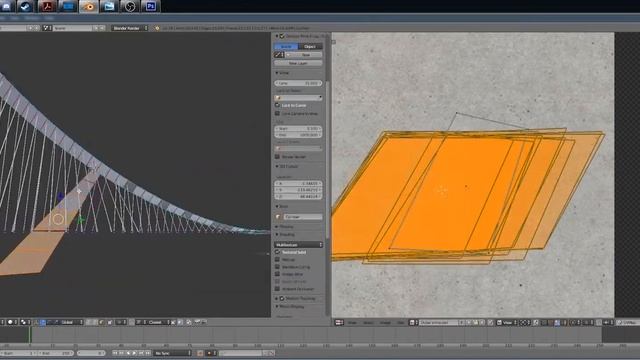Click the item name field

303,217
